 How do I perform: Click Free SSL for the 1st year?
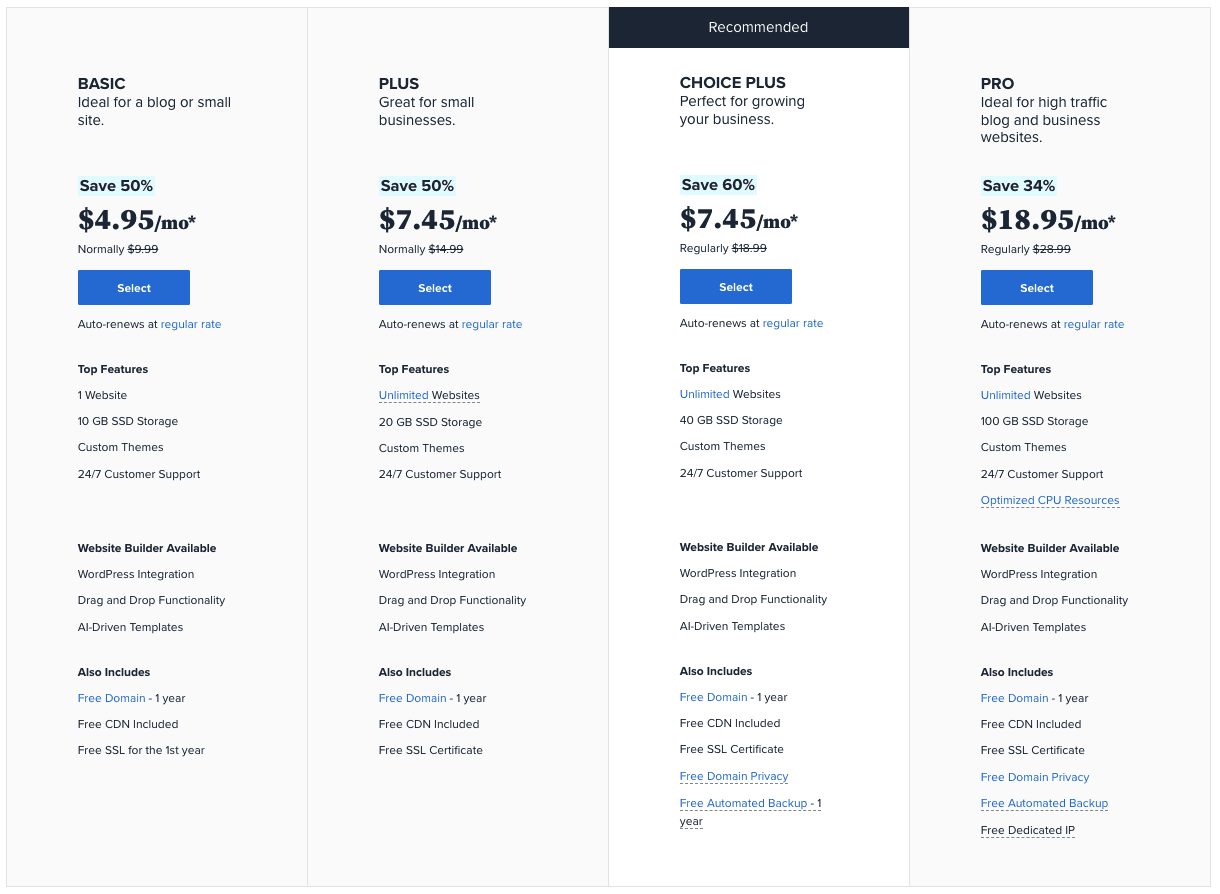pos(141,751)
